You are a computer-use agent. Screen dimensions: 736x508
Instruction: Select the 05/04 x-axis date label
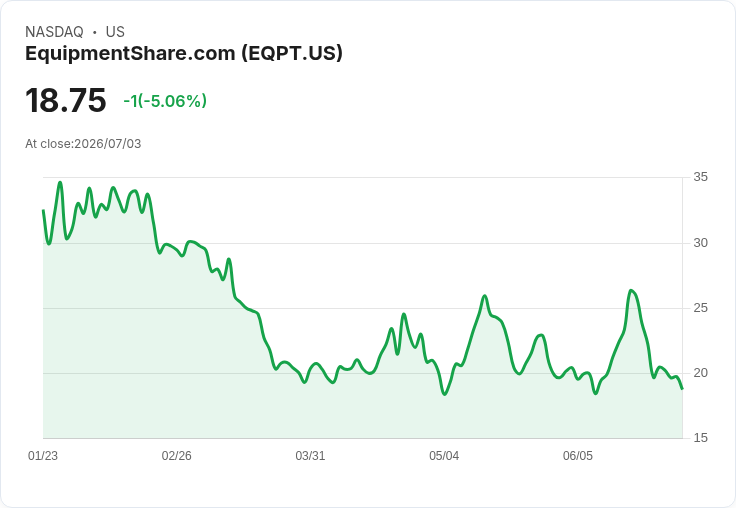coord(444,456)
